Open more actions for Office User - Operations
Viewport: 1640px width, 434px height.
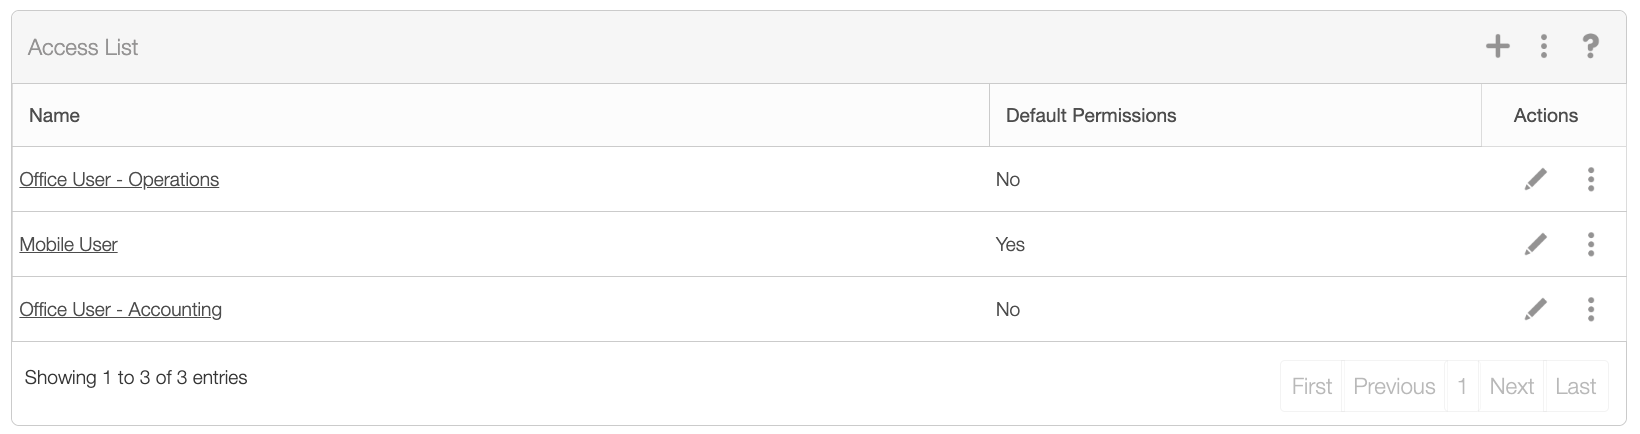tap(1590, 179)
